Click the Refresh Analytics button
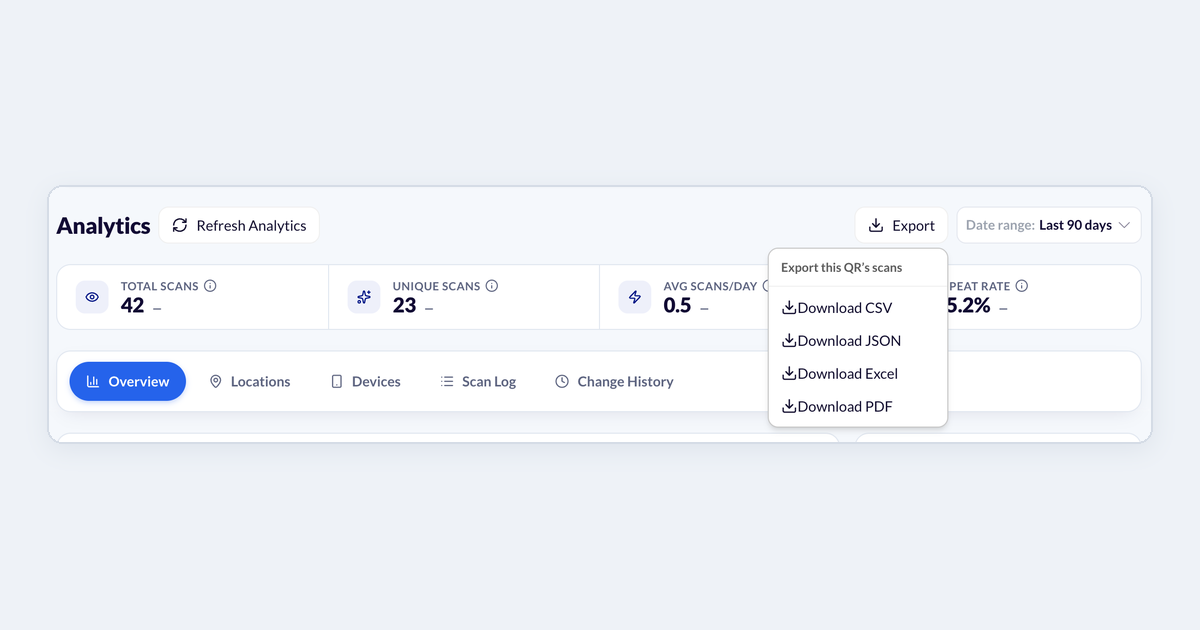1200x630 pixels. [239, 225]
